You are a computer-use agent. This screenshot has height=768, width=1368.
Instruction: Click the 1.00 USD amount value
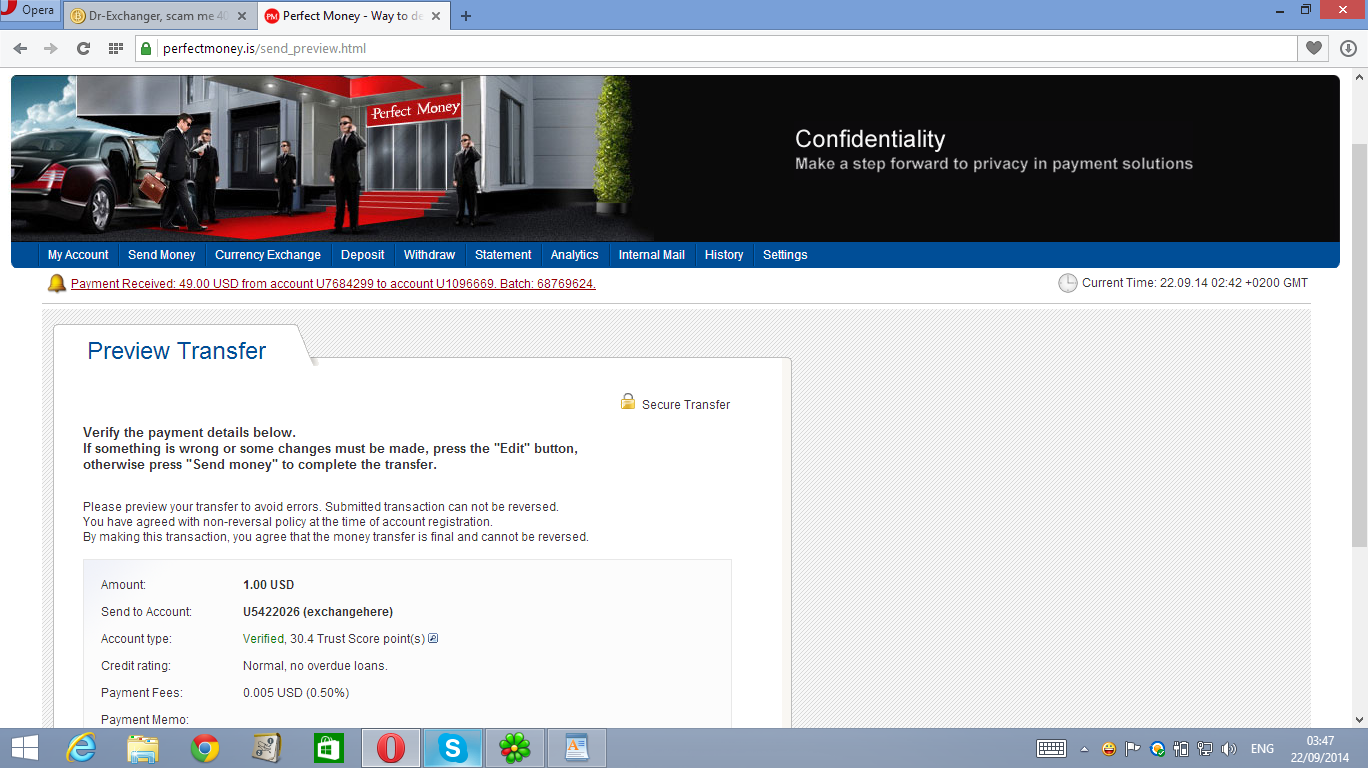click(x=268, y=584)
